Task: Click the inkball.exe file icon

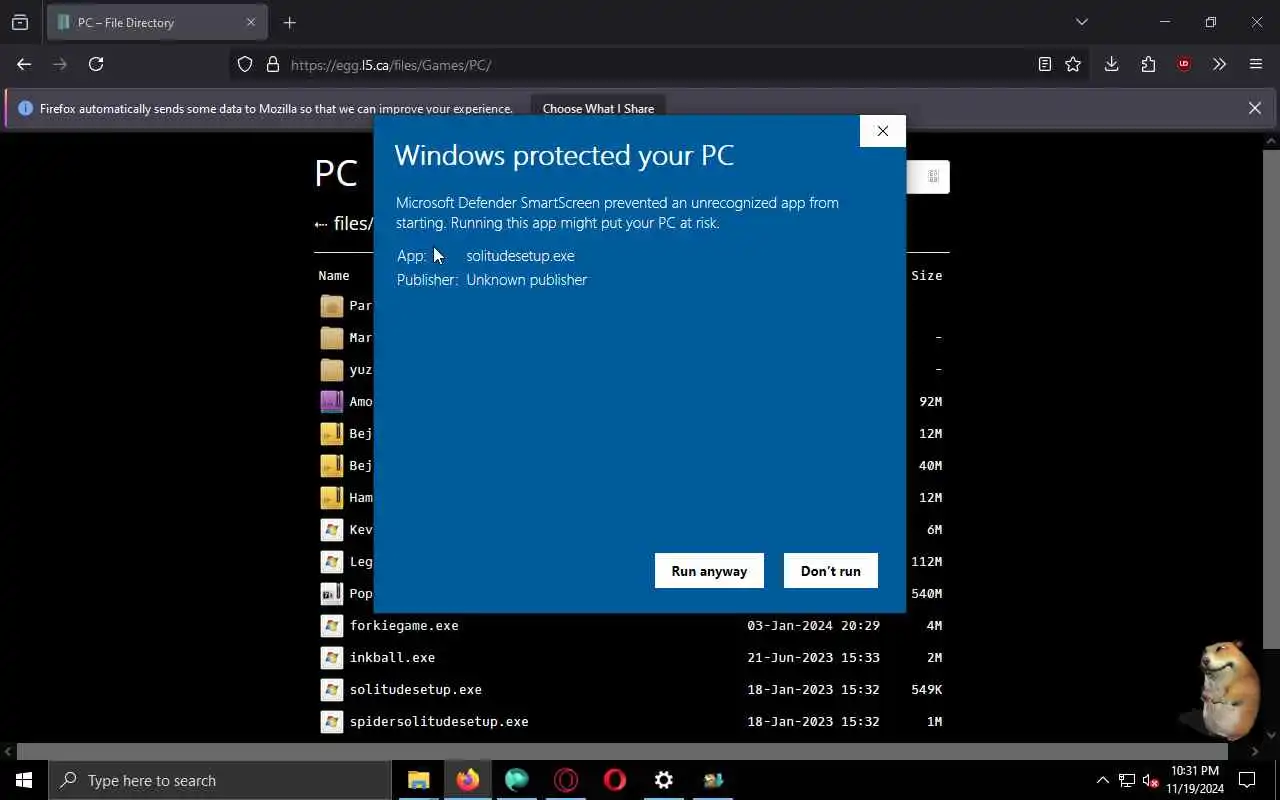Action: (x=332, y=657)
